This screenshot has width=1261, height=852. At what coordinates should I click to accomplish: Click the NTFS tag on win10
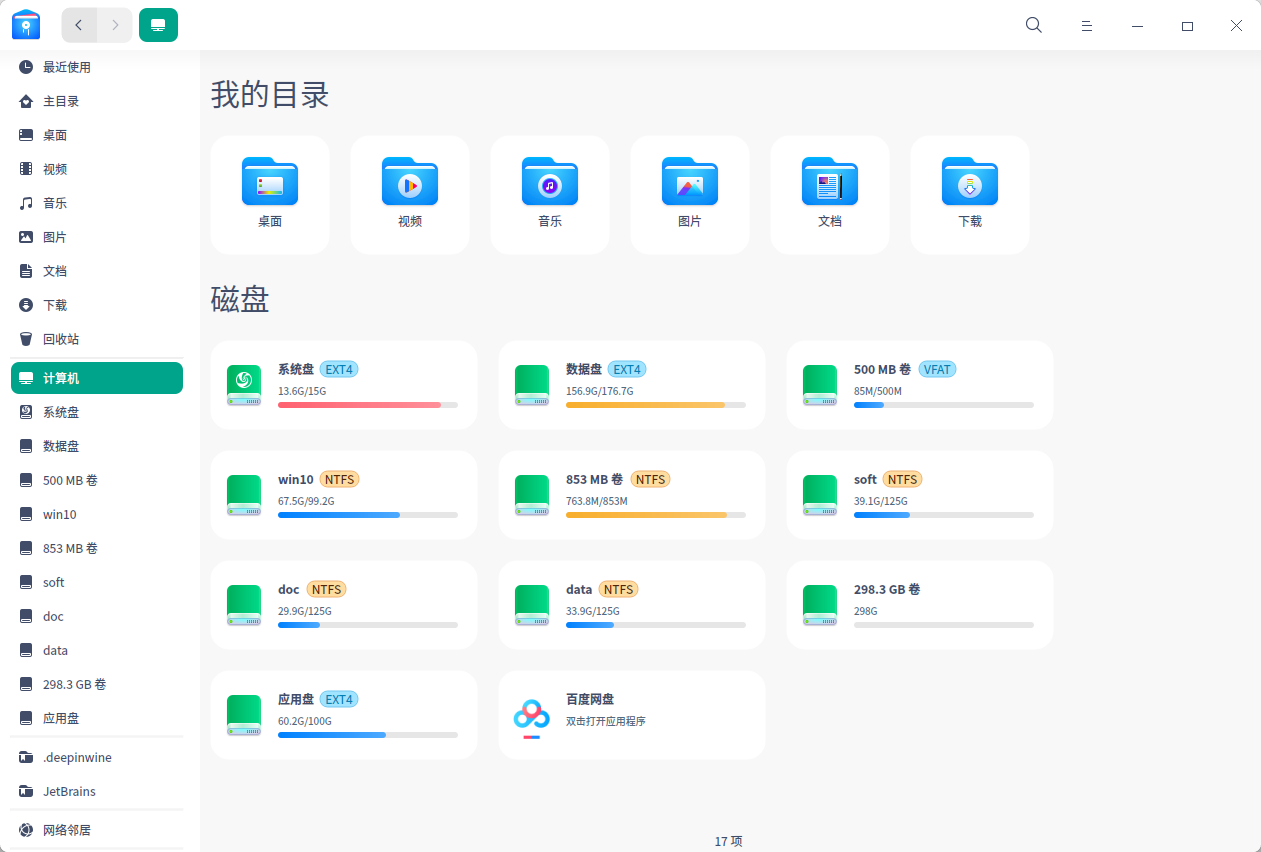340,479
